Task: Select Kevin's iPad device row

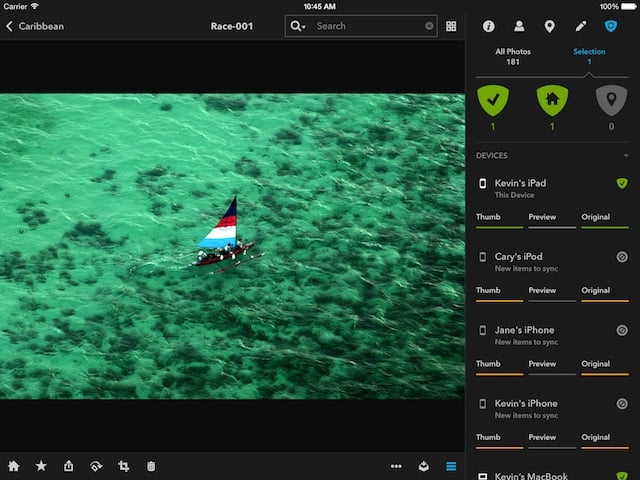Action: click(552, 188)
